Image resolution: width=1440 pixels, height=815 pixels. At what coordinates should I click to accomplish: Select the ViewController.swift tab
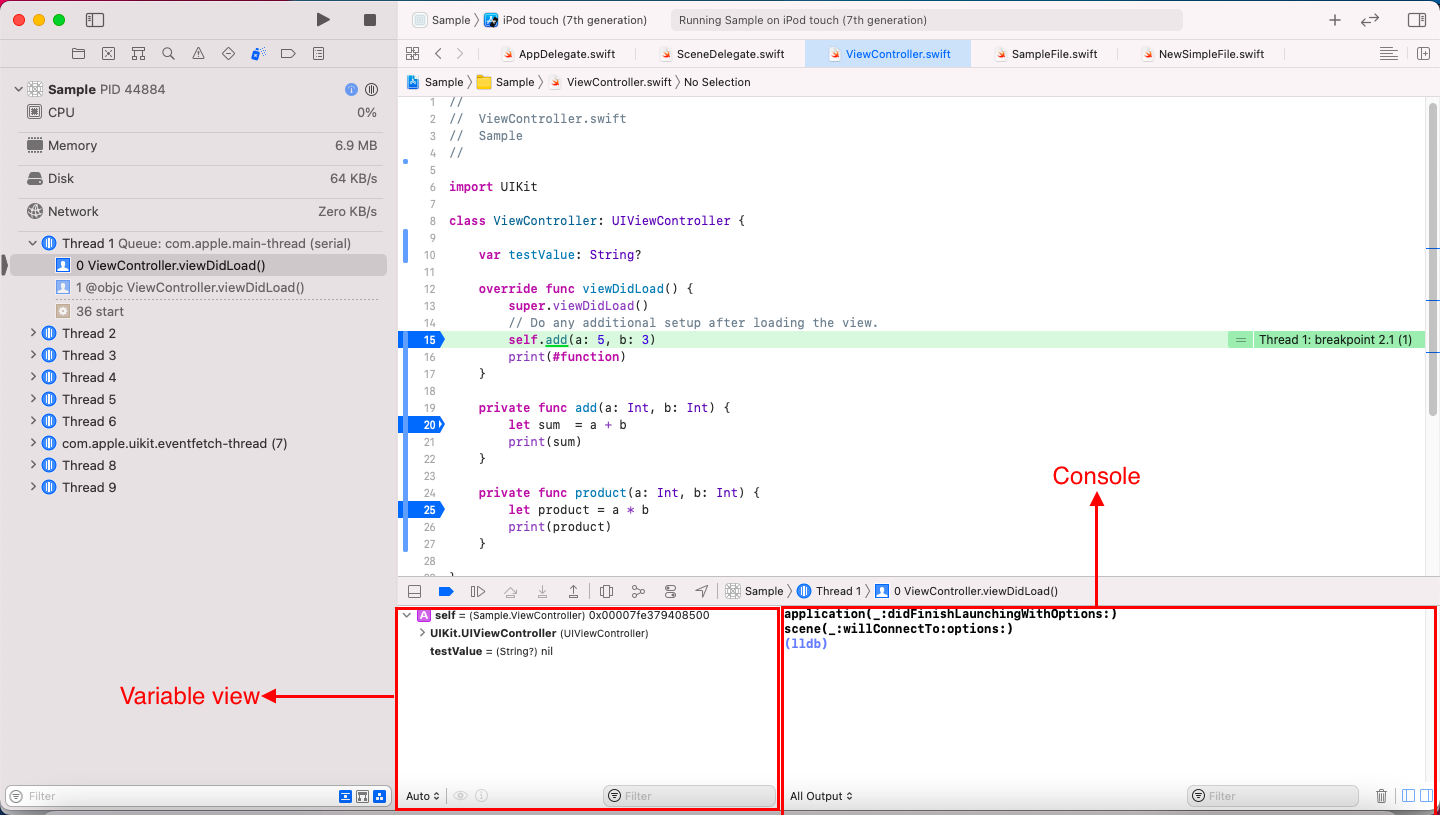pos(888,54)
